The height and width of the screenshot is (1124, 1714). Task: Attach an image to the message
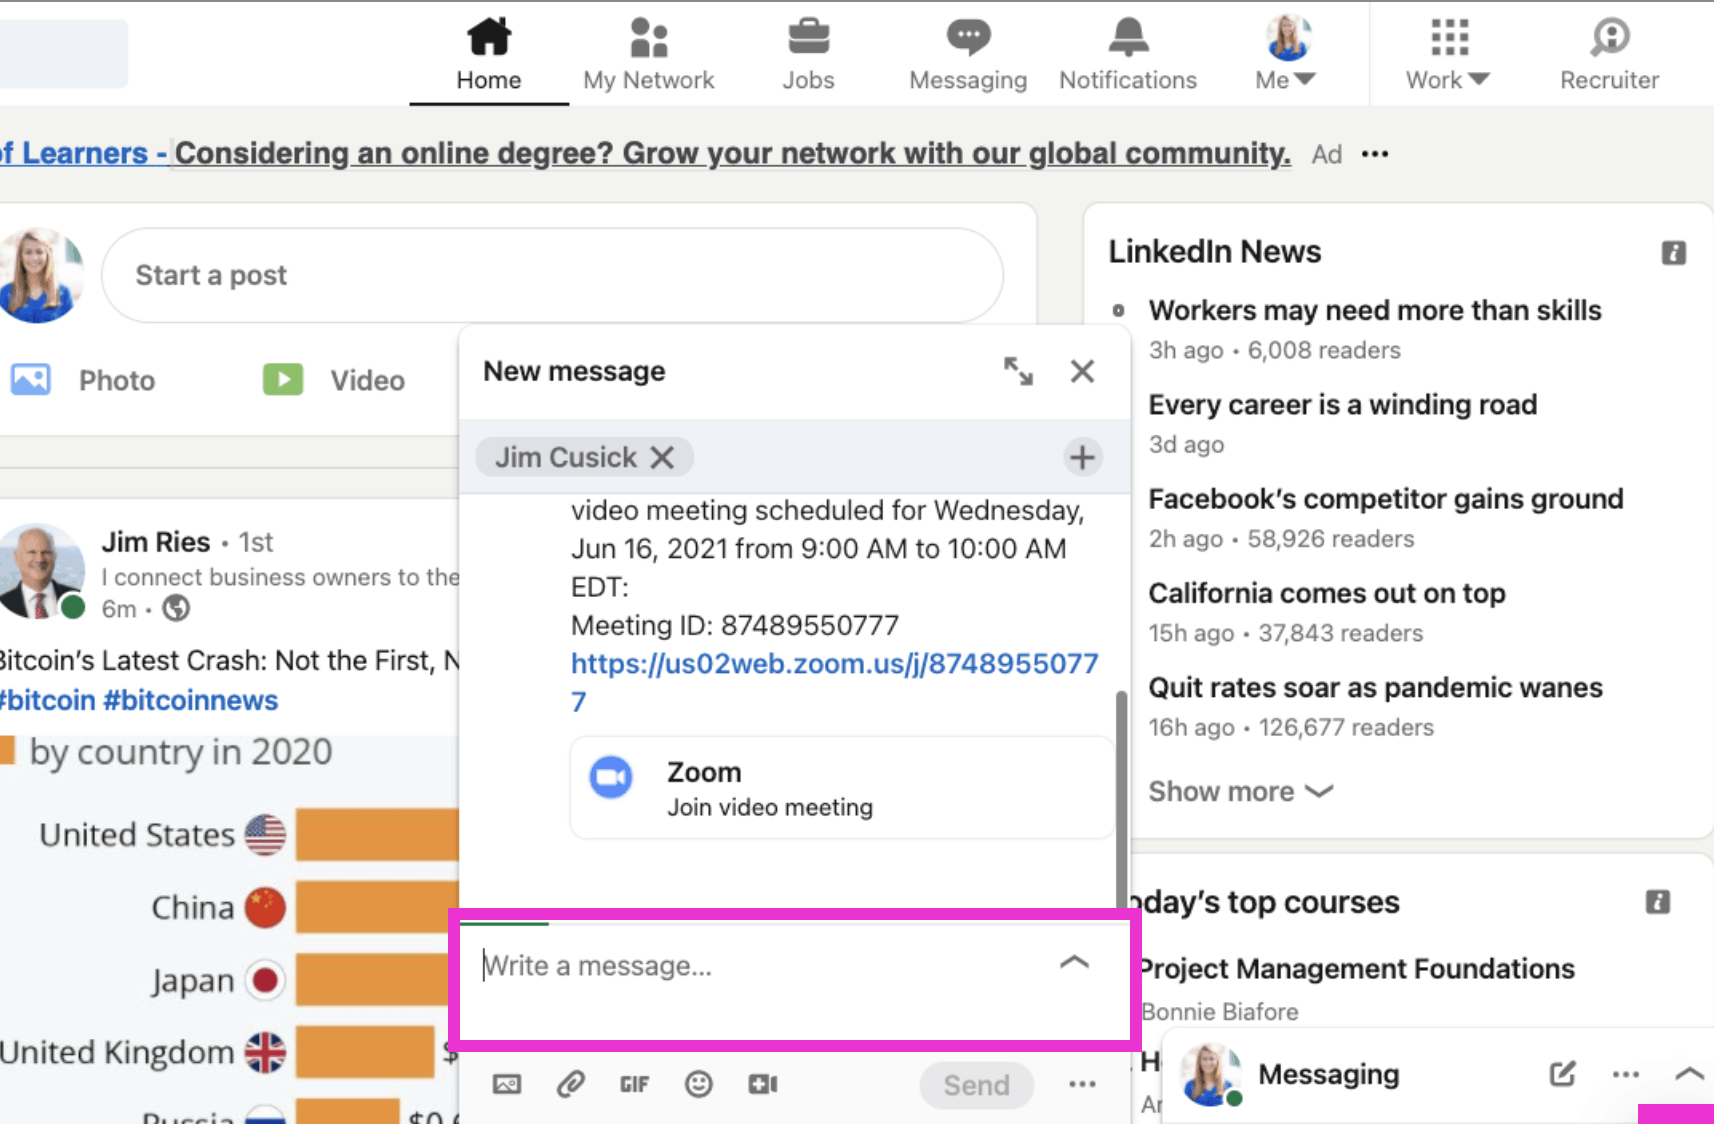507,1084
